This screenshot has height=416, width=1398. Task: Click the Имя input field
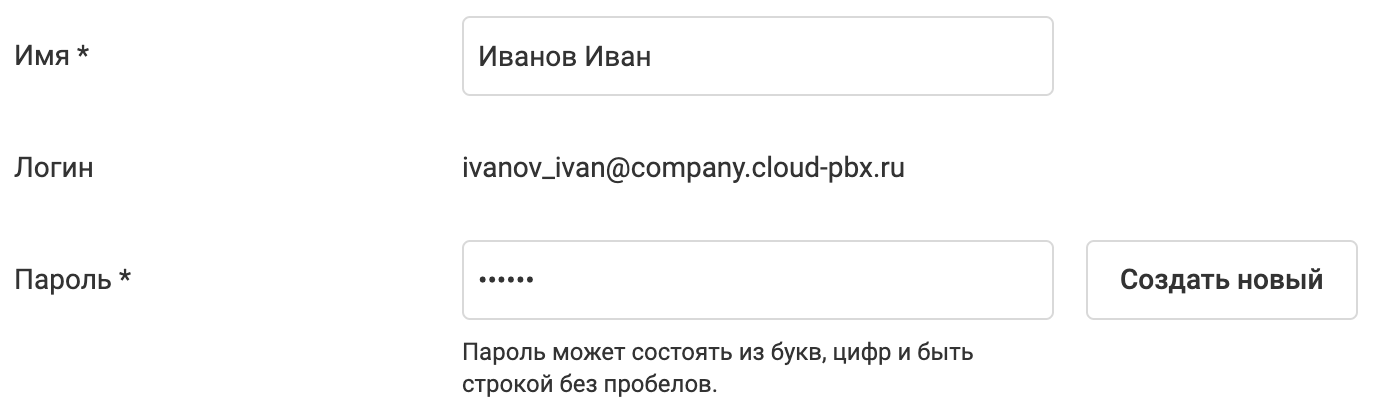point(757,56)
